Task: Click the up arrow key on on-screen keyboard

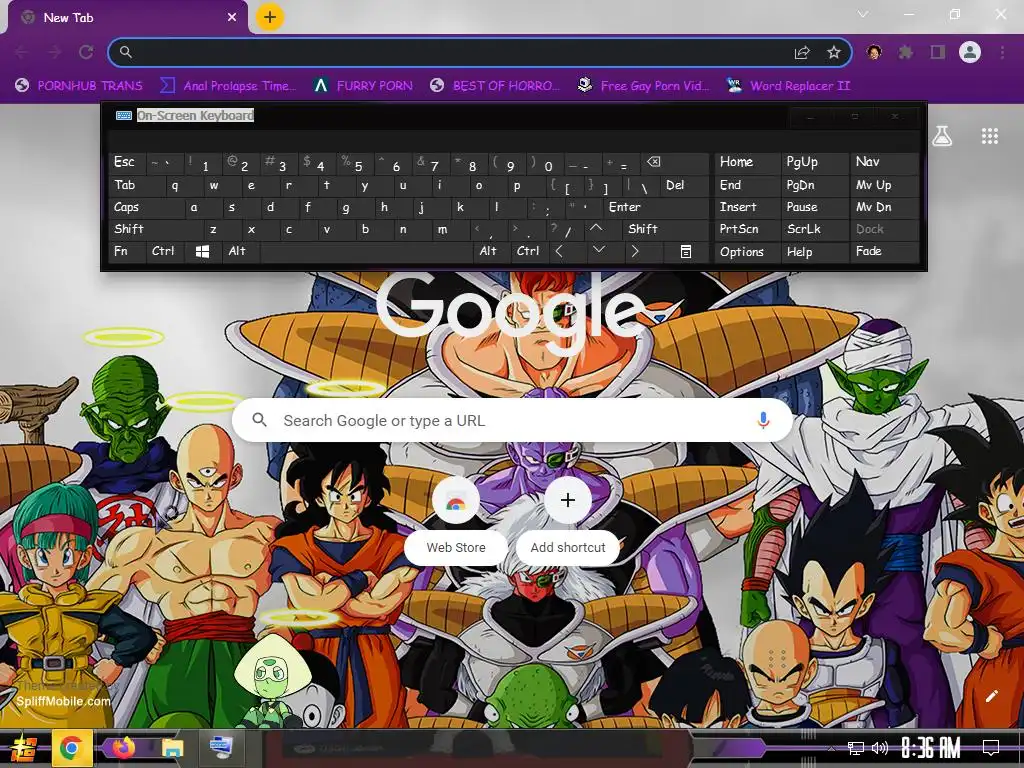Action: pyautogui.click(x=596, y=229)
